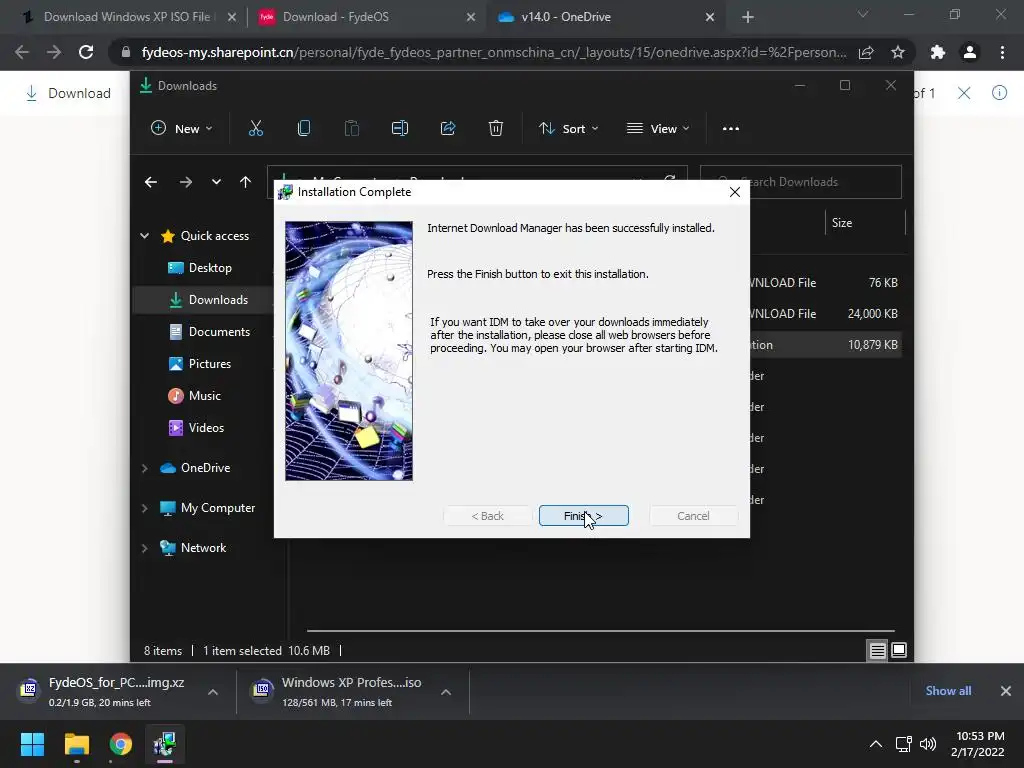This screenshot has width=1024, height=768.
Task: Click the disabled Back button in installer
Action: [487, 516]
